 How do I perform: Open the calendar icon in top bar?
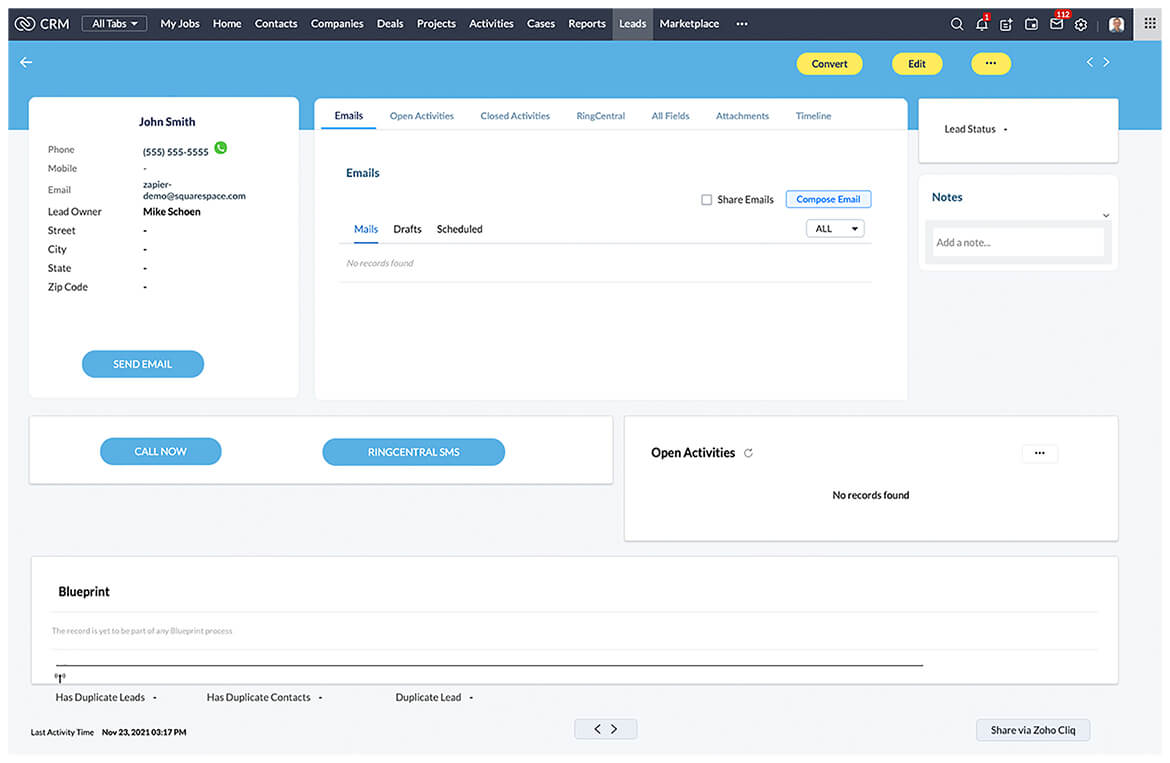click(x=1031, y=24)
